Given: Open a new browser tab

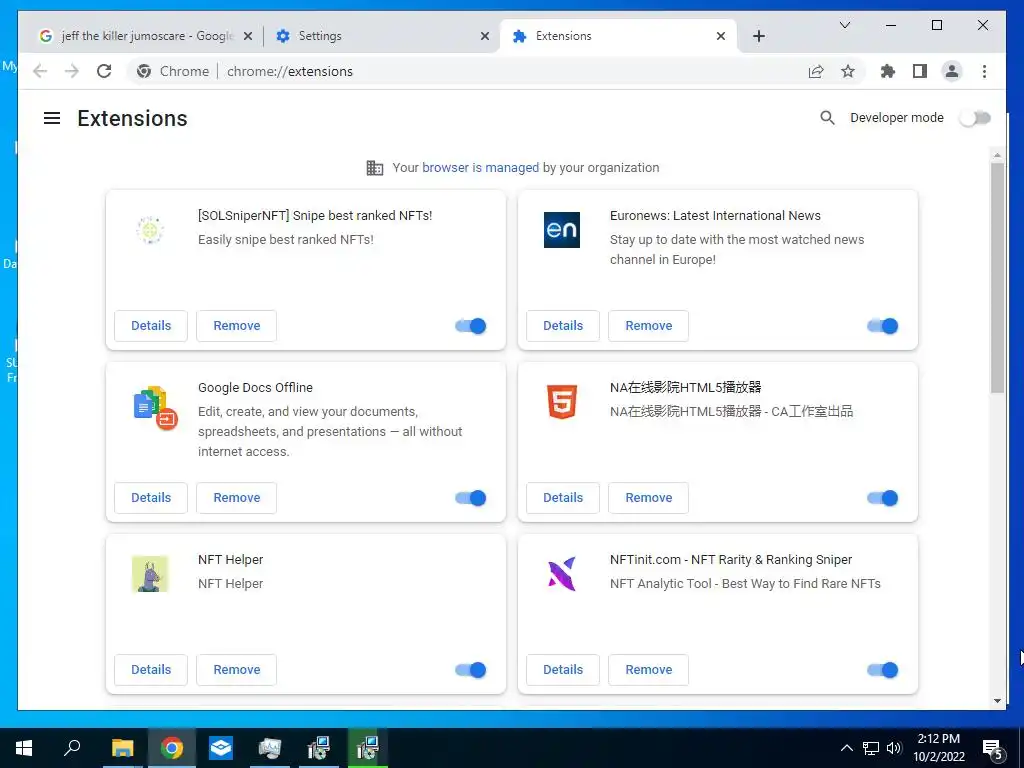Looking at the screenshot, I should coord(758,36).
